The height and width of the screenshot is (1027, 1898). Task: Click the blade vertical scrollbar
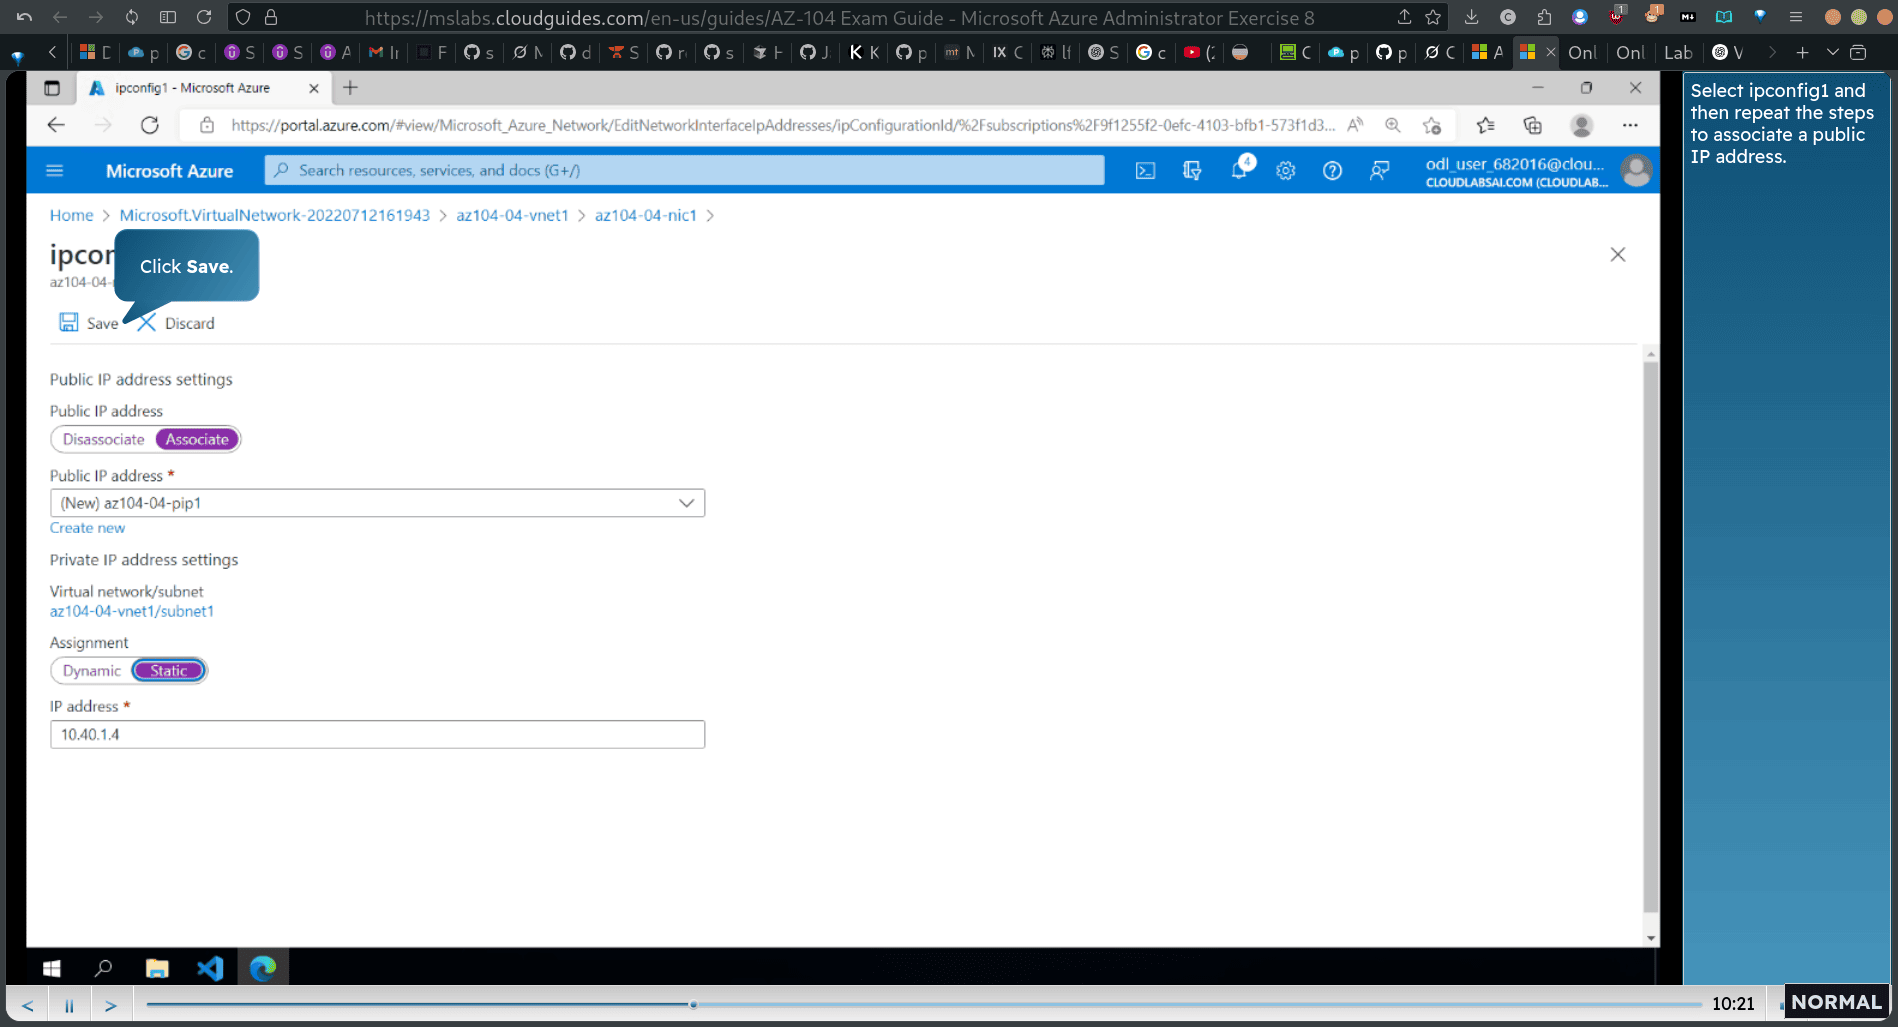pyautogui.click(x=1650, y=635)
